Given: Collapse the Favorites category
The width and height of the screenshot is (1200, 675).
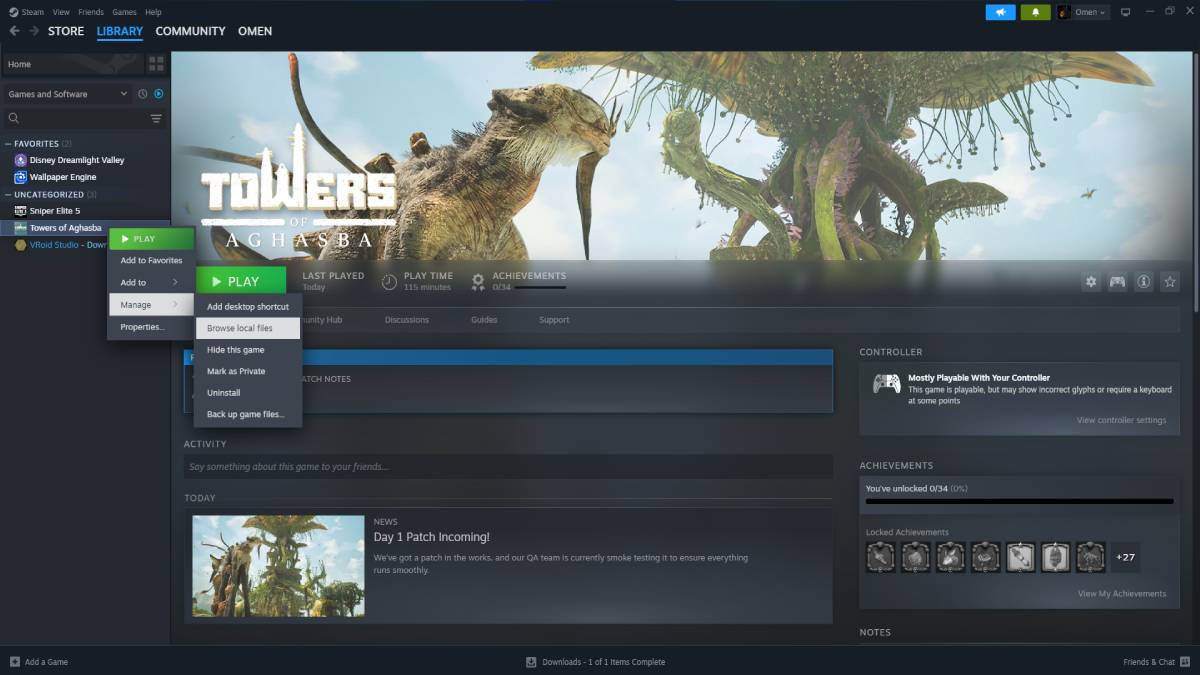Looking at the screenshot, I should (8, 143).
